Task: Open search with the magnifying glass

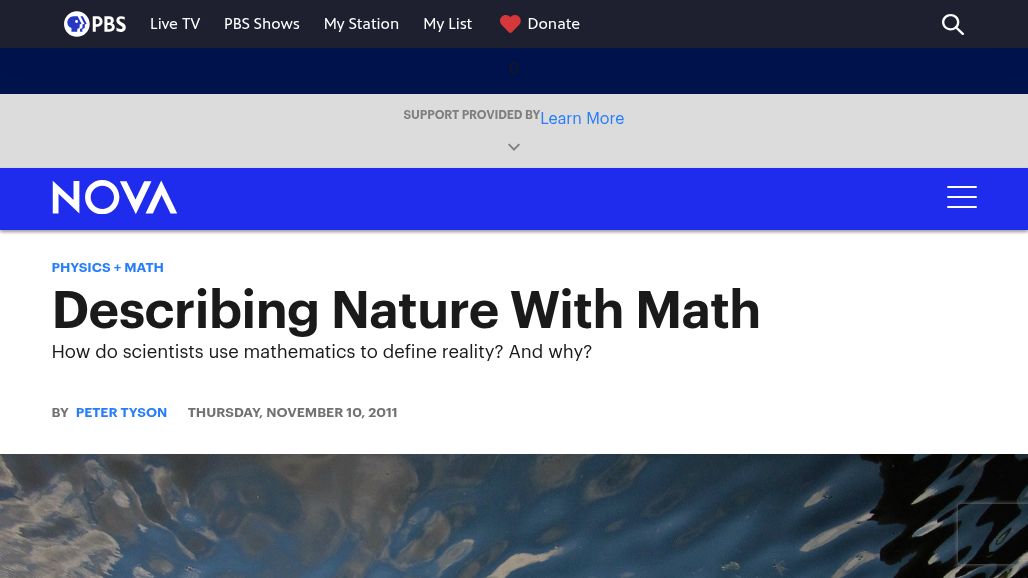Action: (952, 24)
